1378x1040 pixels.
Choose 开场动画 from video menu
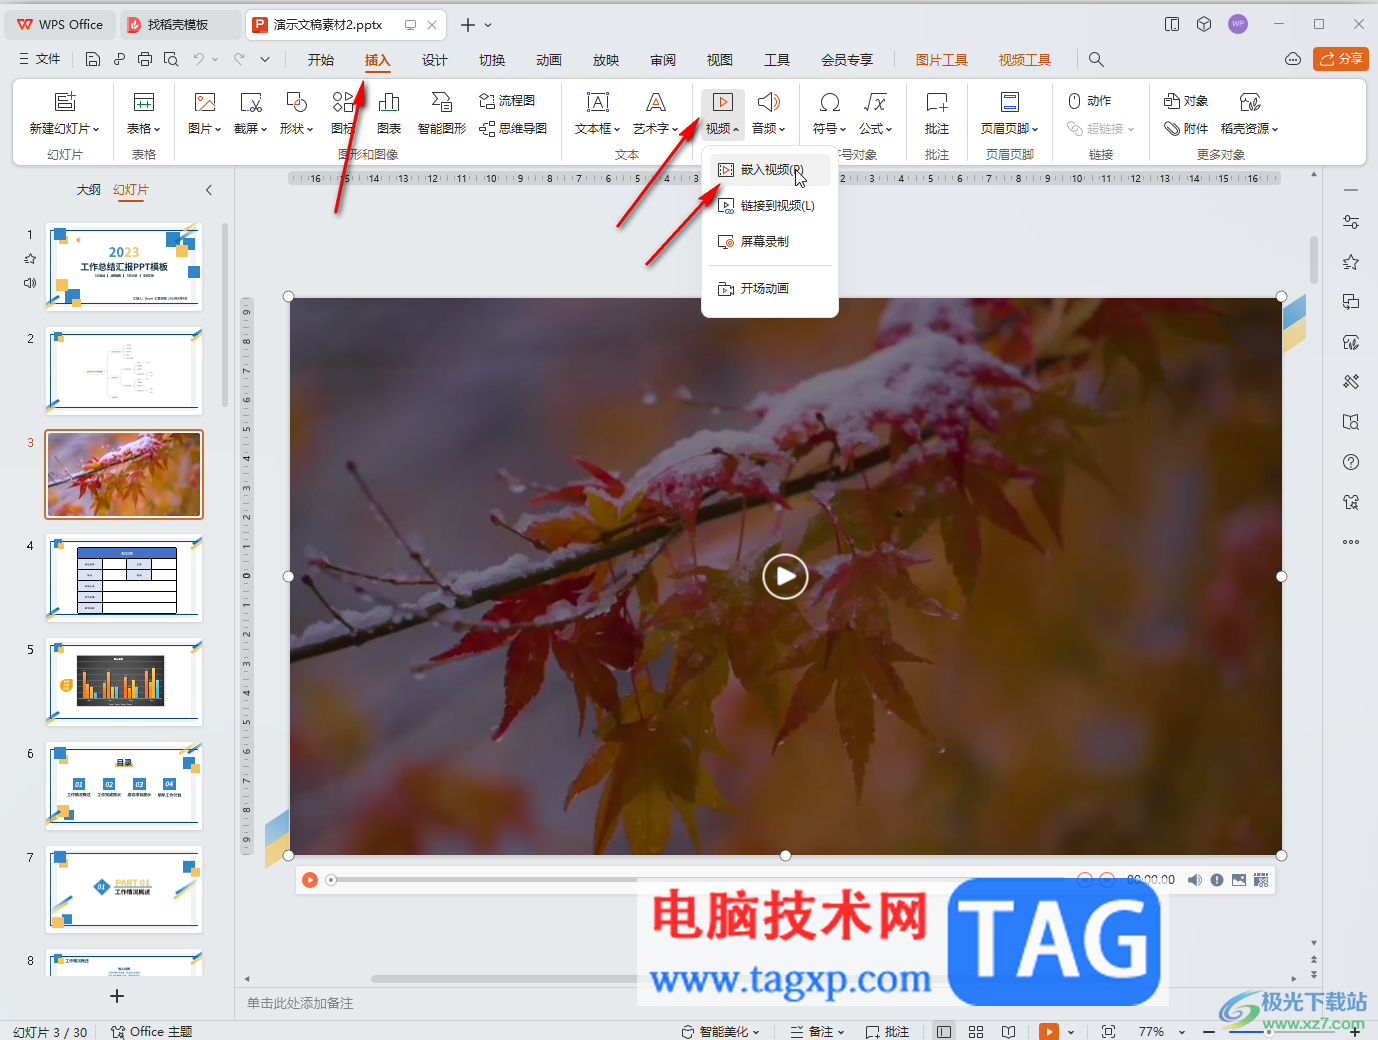pos(770,289)
